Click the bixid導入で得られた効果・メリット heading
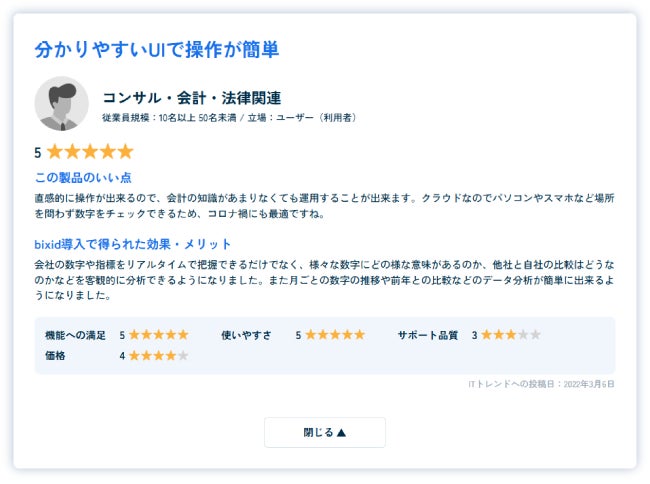The height and width of the screenshot is (484, 650). pos(133,244)
